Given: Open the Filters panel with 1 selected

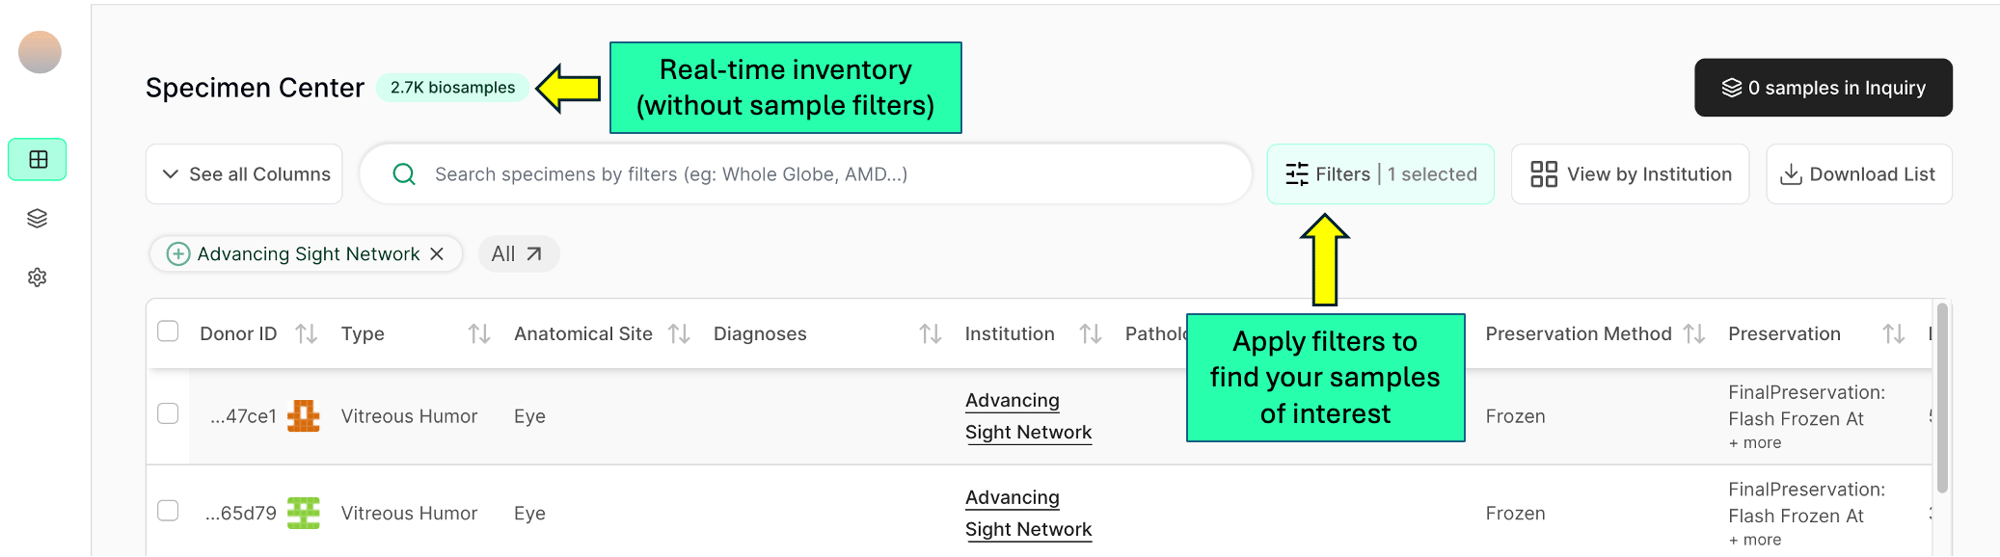Looking at the screenshot, I should (x=1380, y=174).
